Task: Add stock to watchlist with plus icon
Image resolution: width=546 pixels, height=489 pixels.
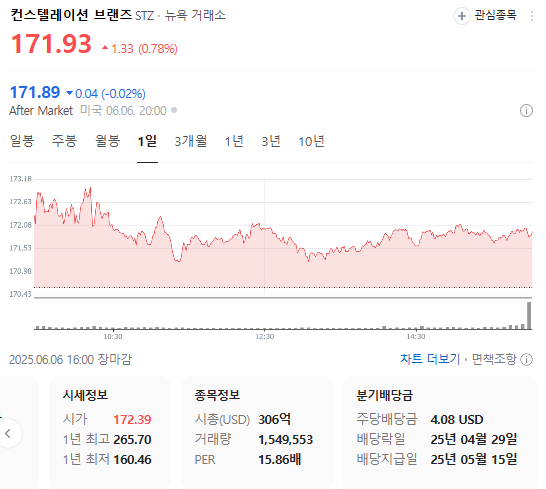Action: tap(461, 16)
